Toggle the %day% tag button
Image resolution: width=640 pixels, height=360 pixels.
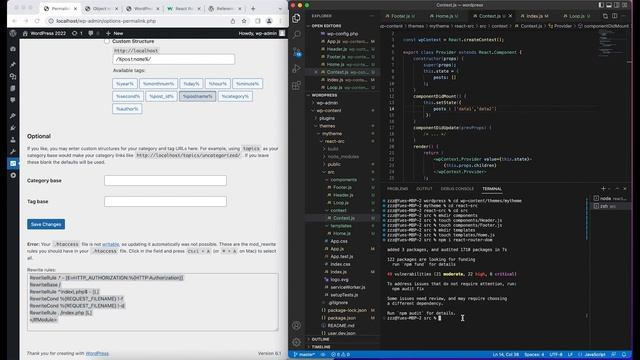(191, 84)
